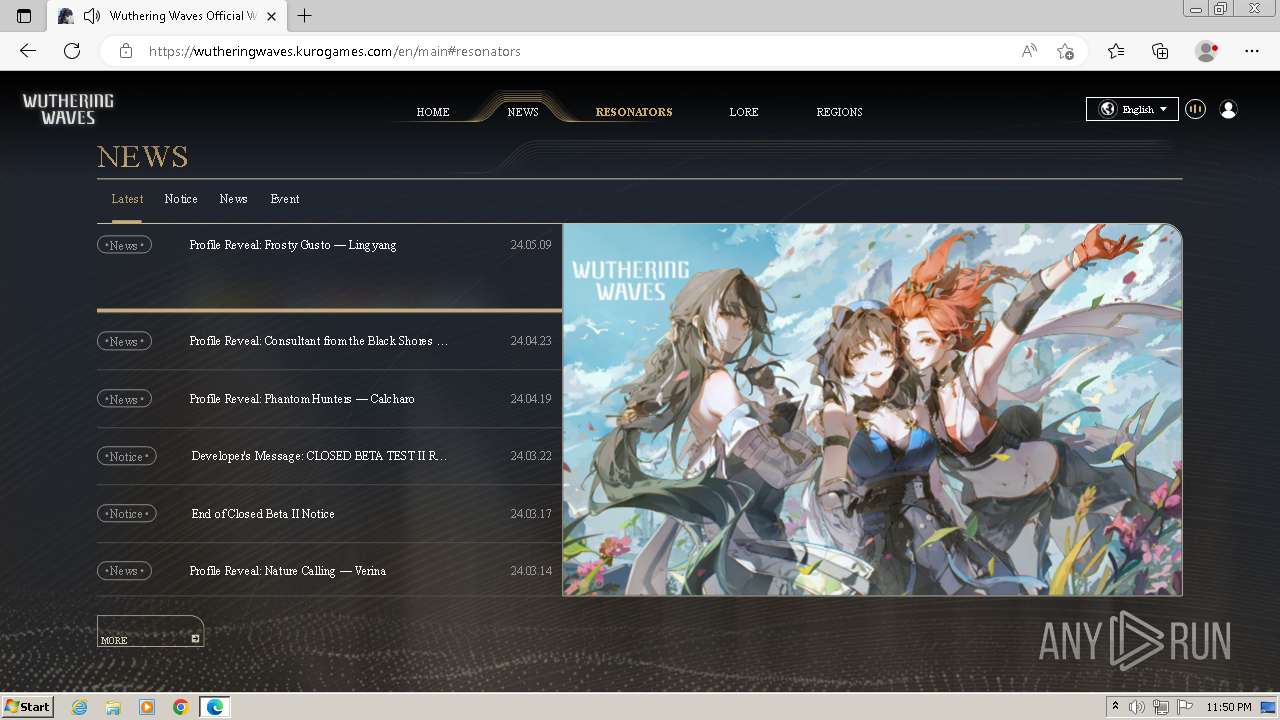Open the user account profile icon
This screenshot has width=1280, height=720.
1228,109
